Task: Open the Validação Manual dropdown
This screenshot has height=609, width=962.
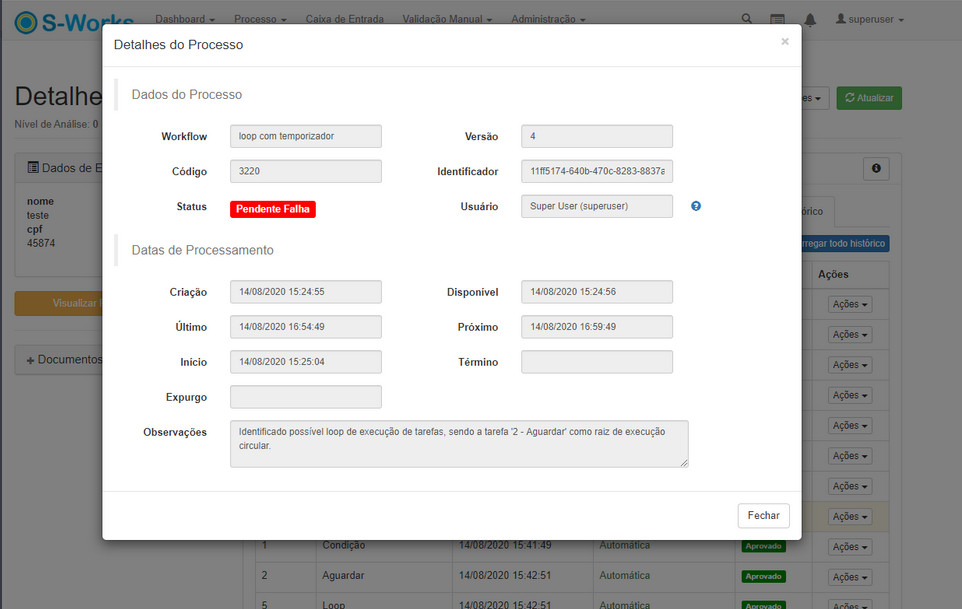Action: pyautogui.click(x=447, y=19)
